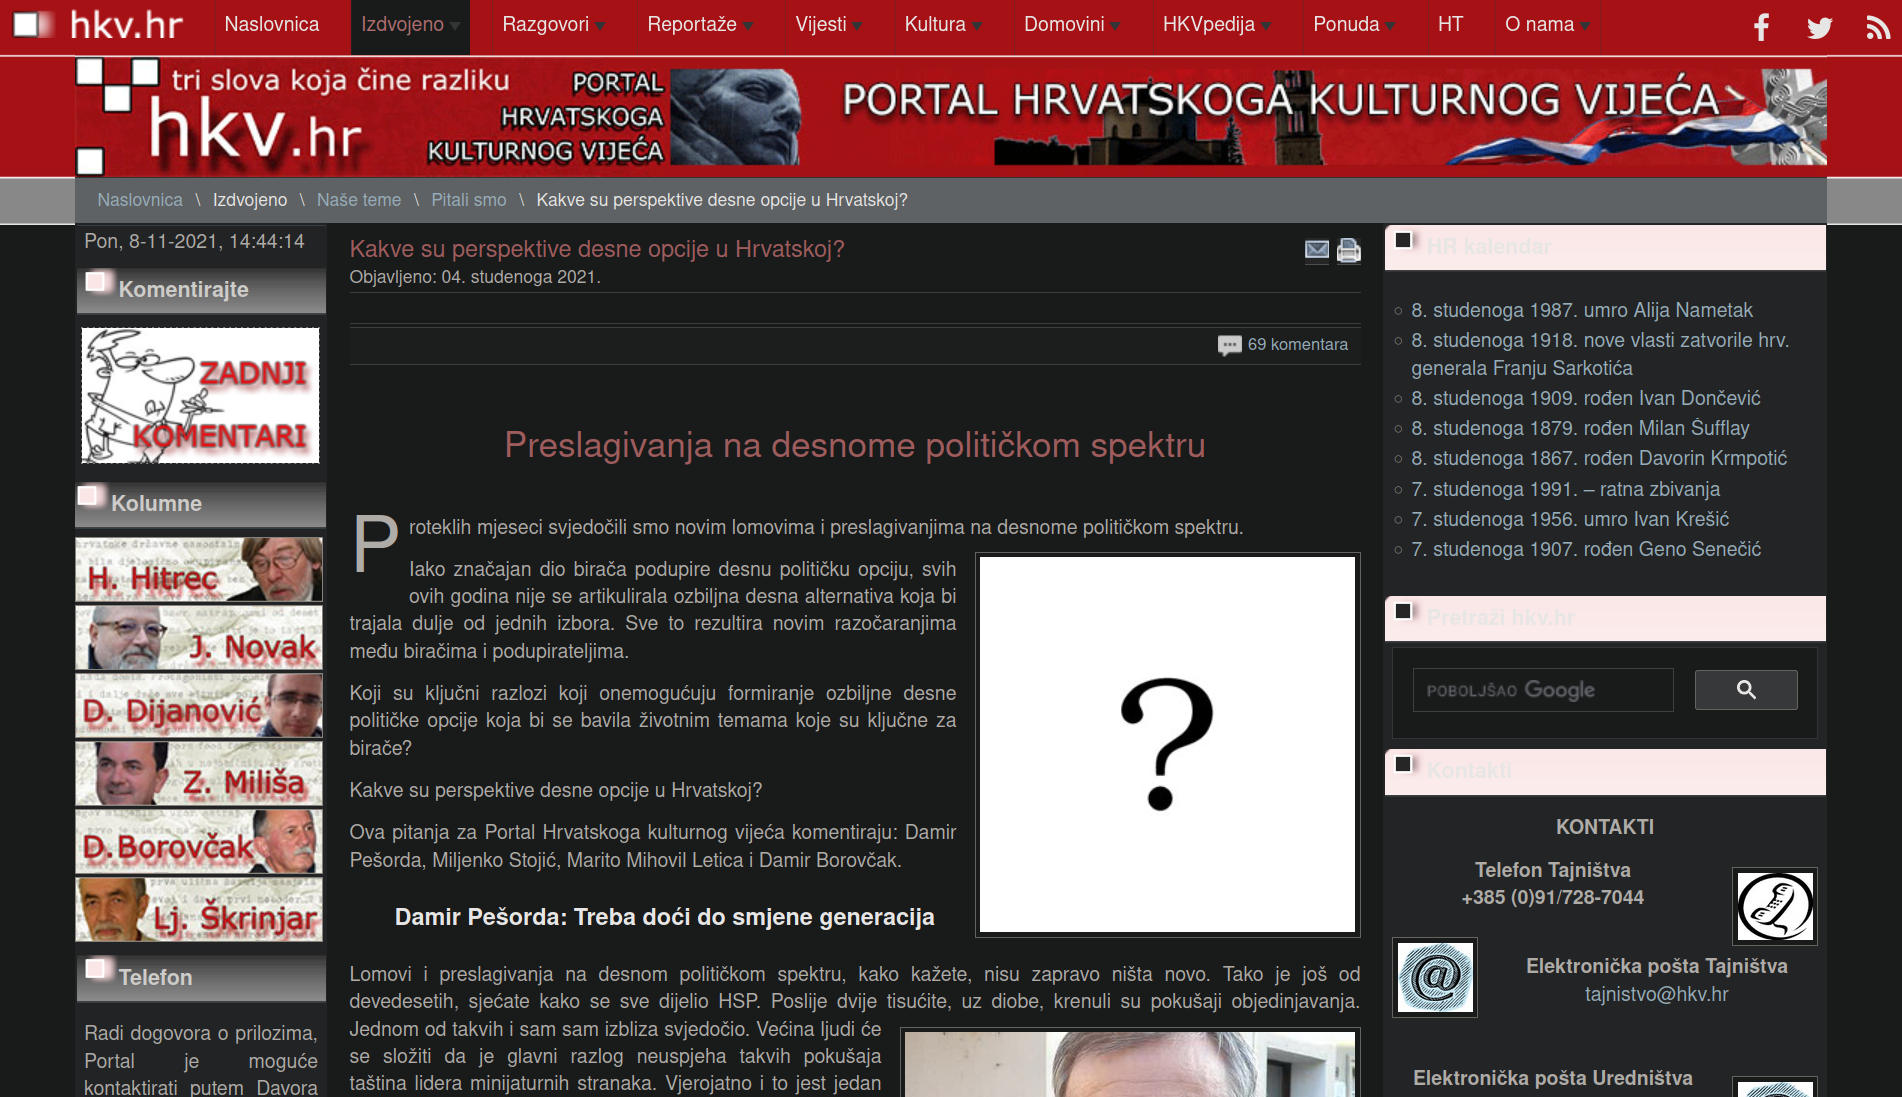Screen dimensions: 1902x1097
Task: Open the Naslovnica menu item
Action: (x=271, y=25)
